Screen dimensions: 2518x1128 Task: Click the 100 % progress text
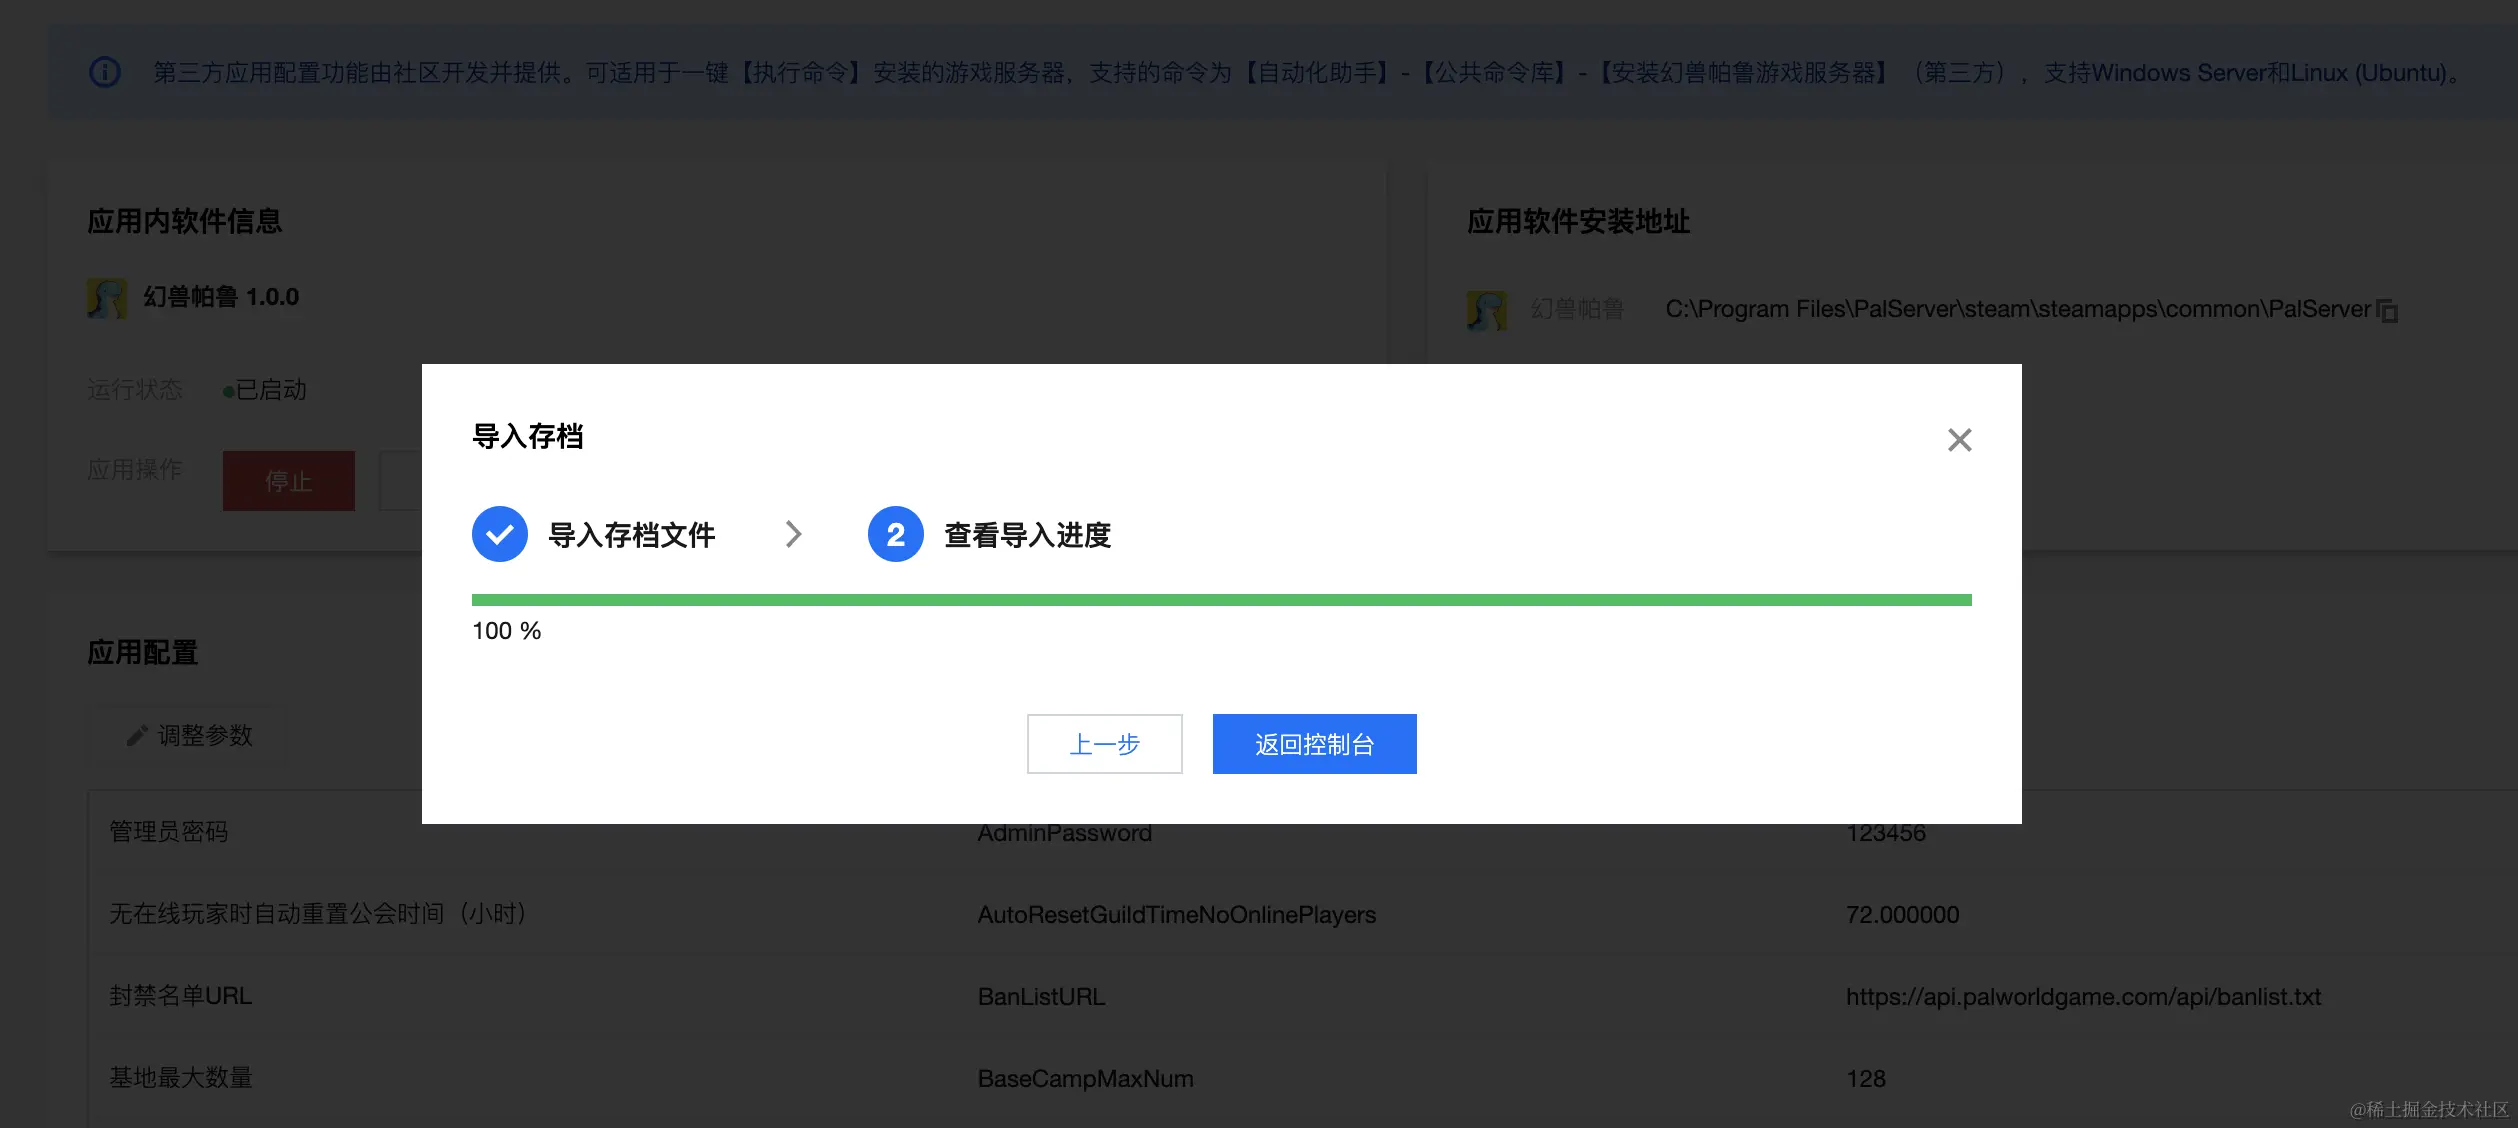(x=506, y=631)
